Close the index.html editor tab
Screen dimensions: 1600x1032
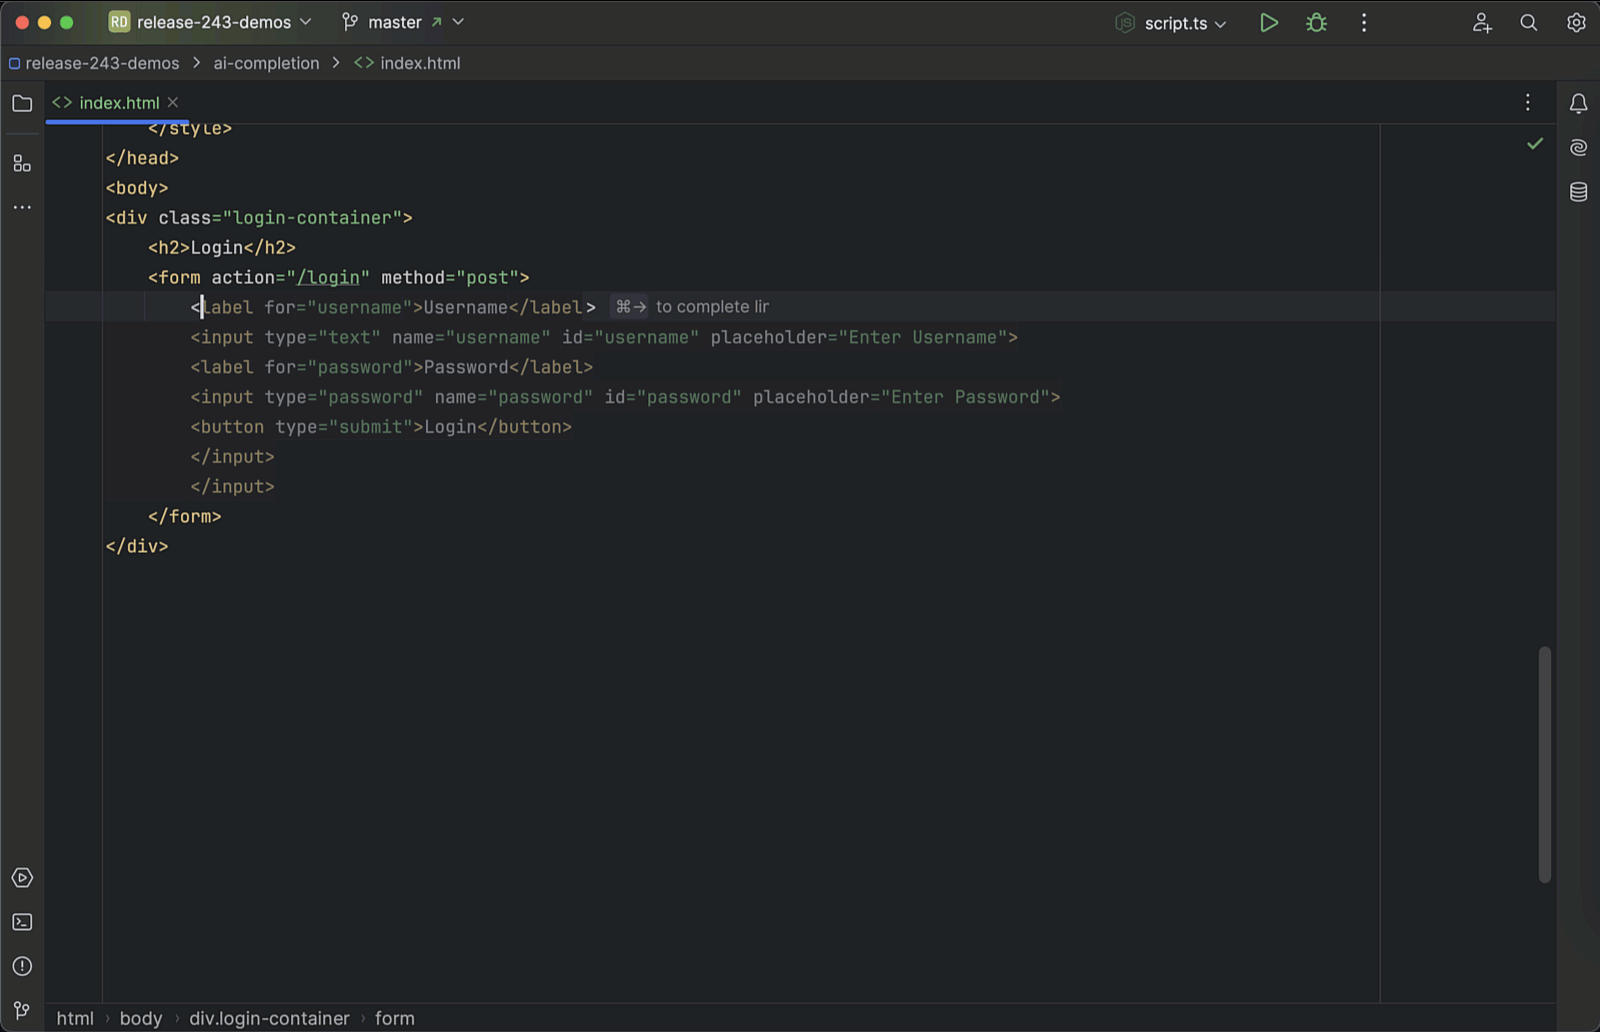pyautogui.click(x=173, y=102)
